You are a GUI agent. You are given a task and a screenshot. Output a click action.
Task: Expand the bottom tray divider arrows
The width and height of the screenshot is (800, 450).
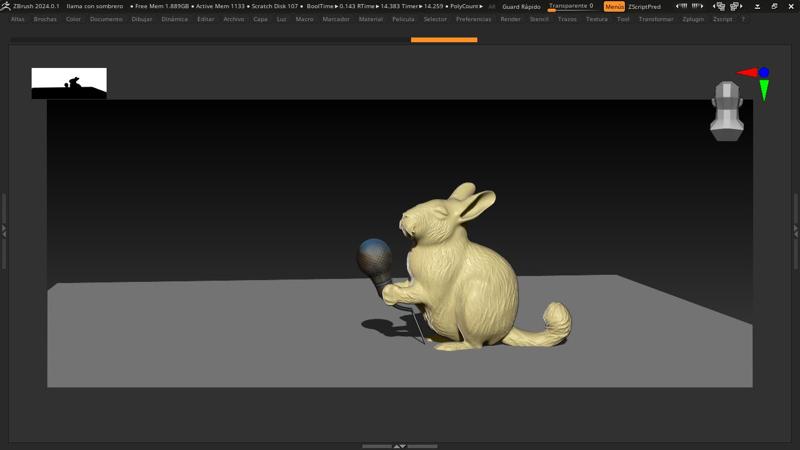399,446
